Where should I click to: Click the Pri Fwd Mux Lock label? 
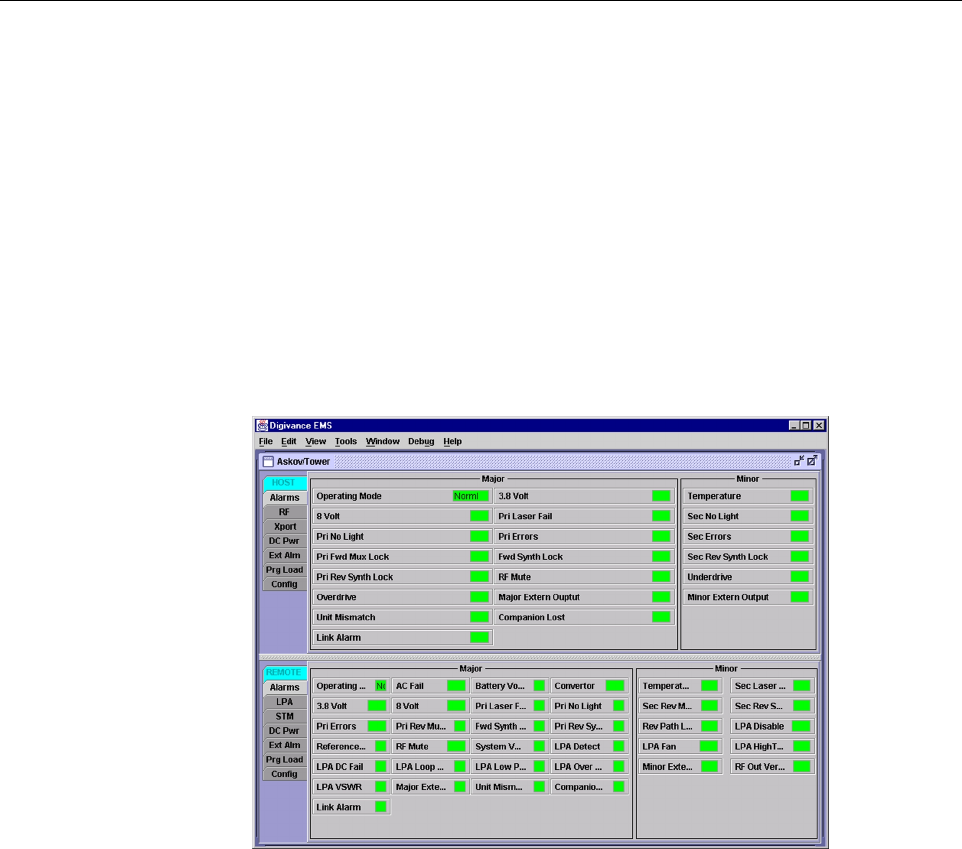click(x=353, y=556)
